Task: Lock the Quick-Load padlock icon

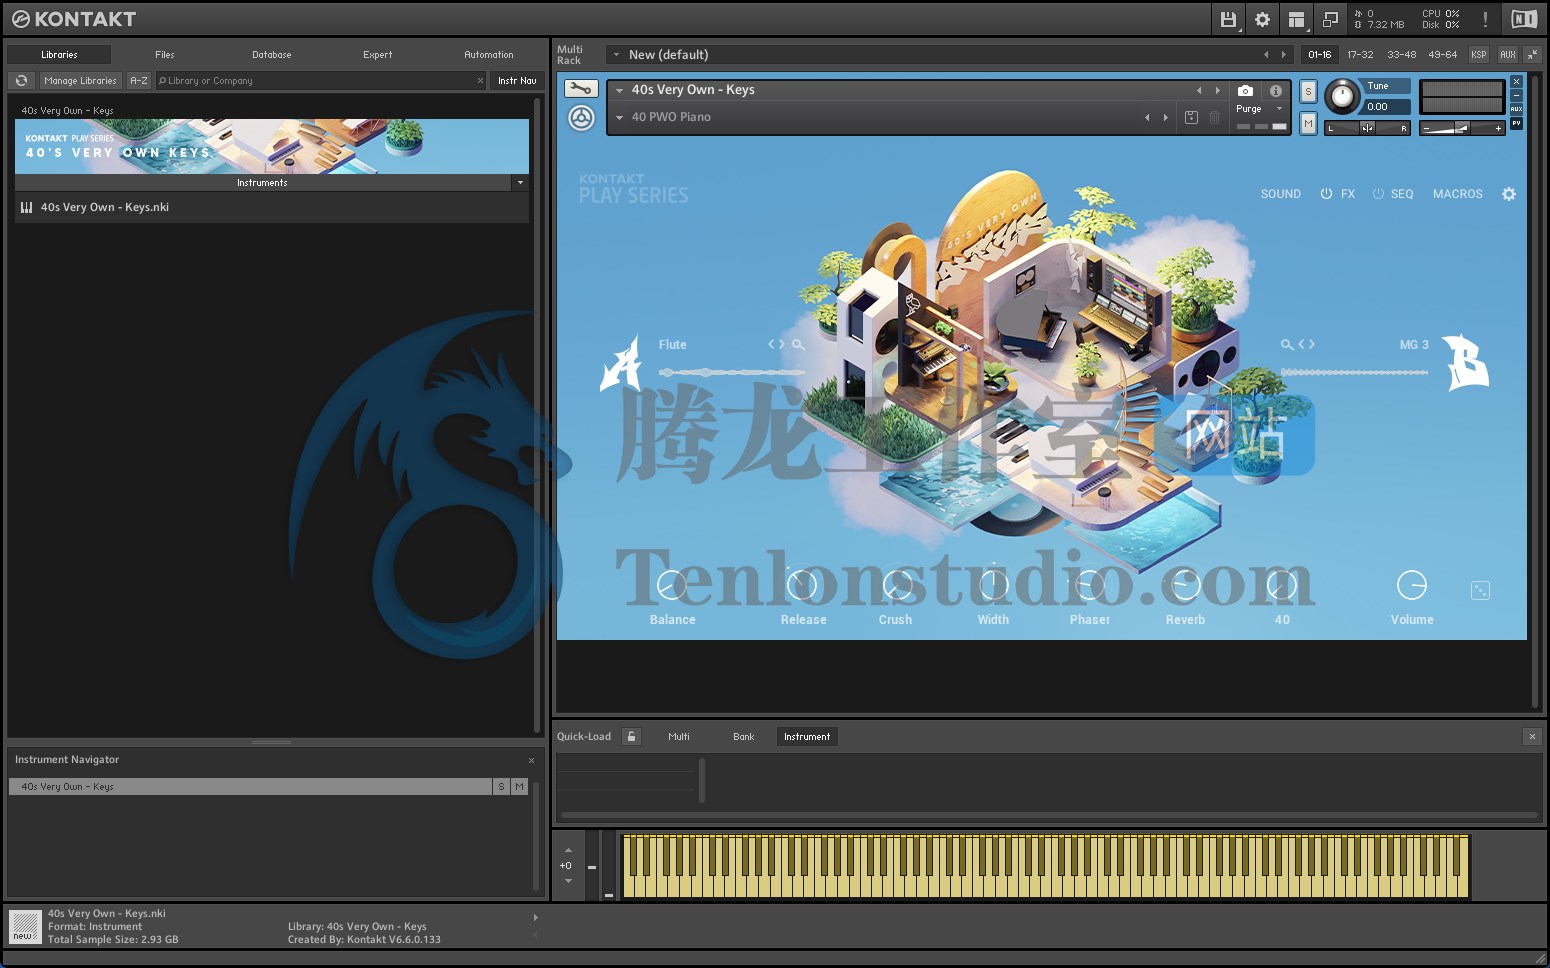Action: [x=631, y=737]
